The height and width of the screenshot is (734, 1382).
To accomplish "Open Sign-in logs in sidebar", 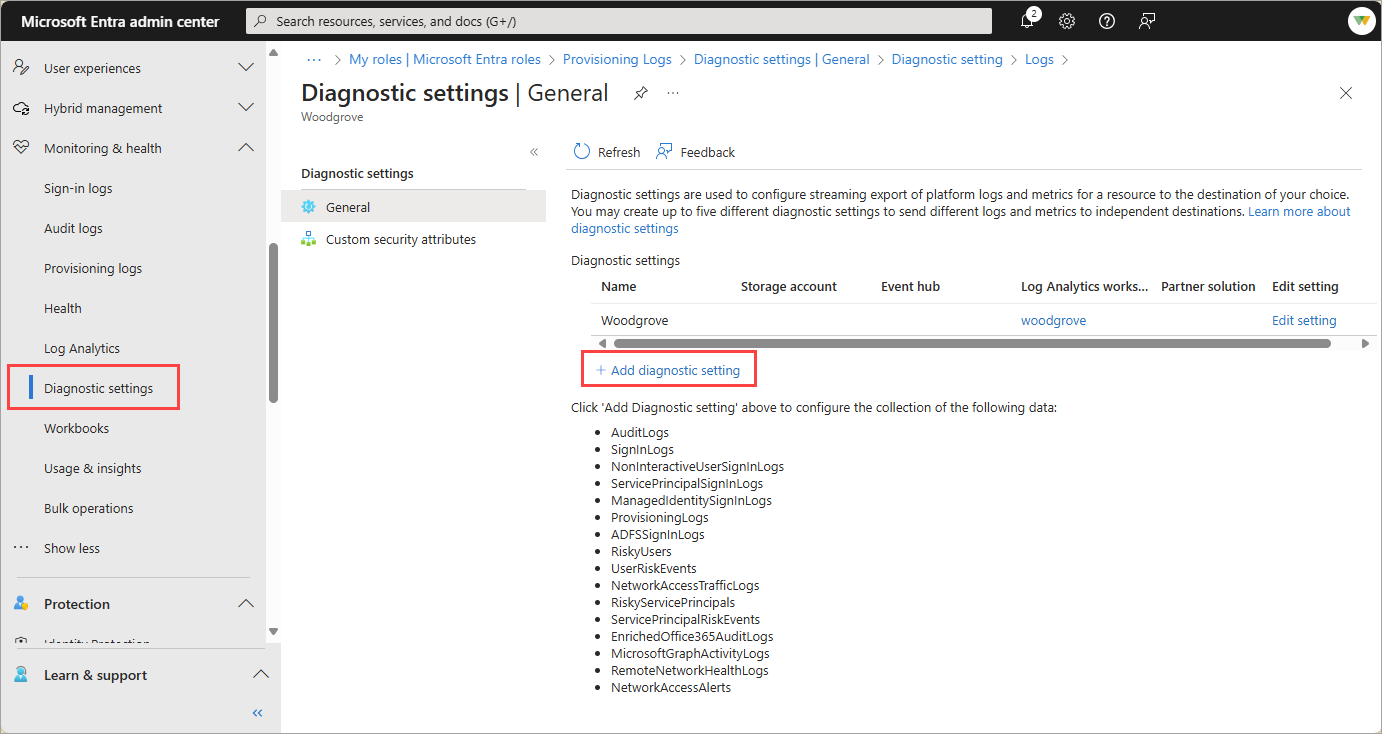I will 78,188.
